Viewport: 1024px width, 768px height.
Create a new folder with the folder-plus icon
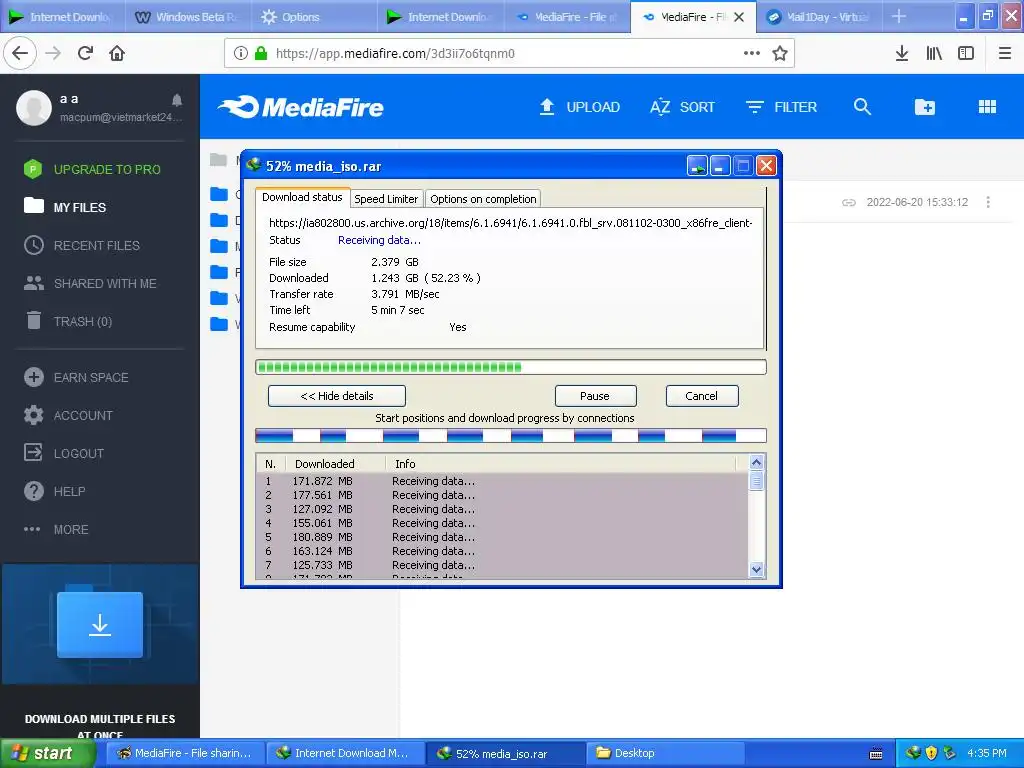tap(925, 107)
